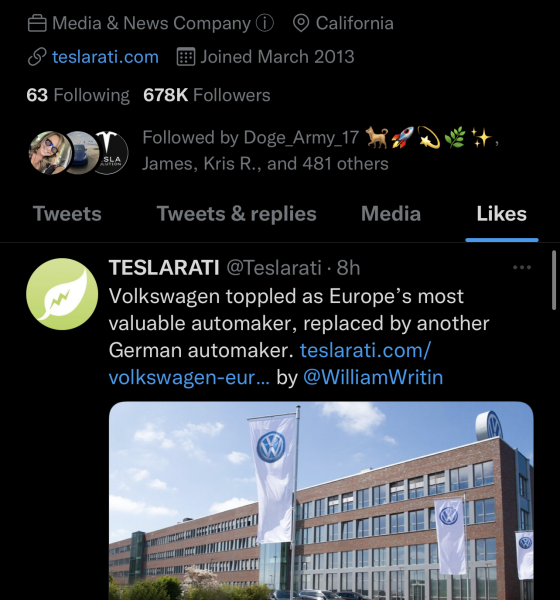Open the teslarati.com profile website link
560x600 pixels.
point(105,57)
